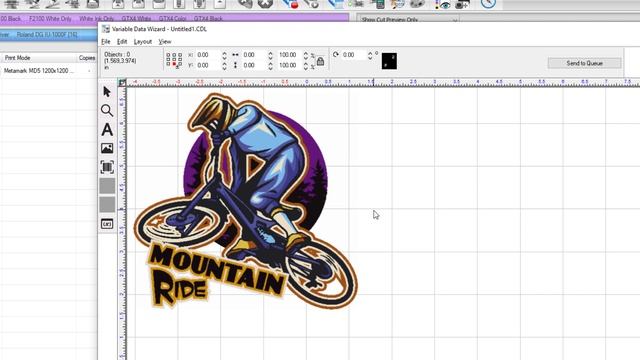This screenshot has width=640, height=360.
Task: Open the Layout menu
Action: click(142, 42)
